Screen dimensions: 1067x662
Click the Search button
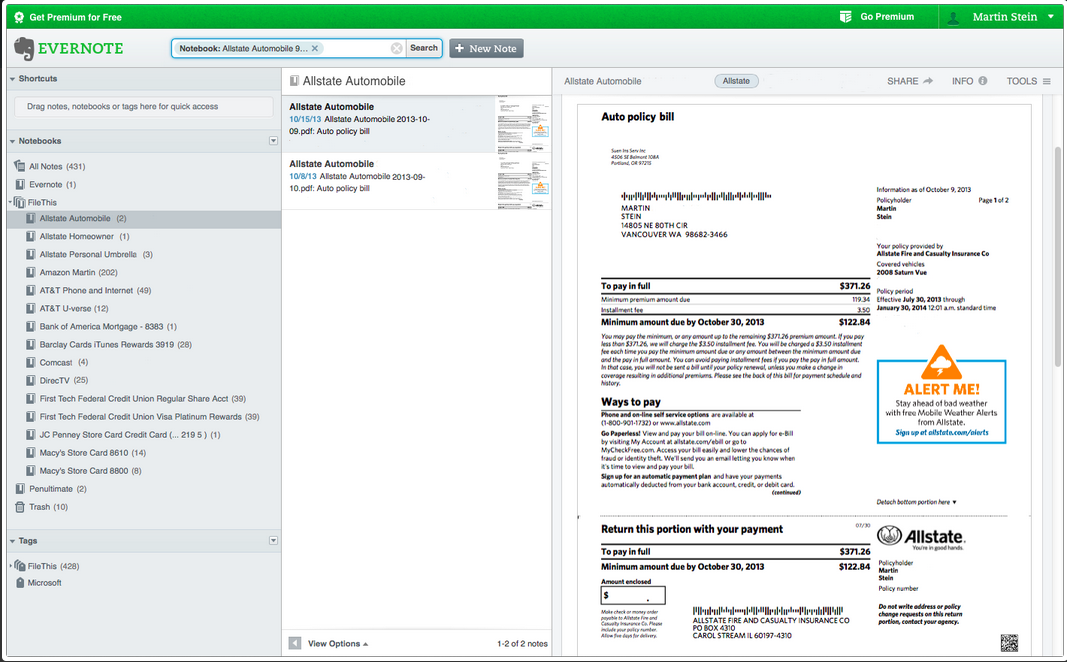pyautogui.click(x=423, y=48)
